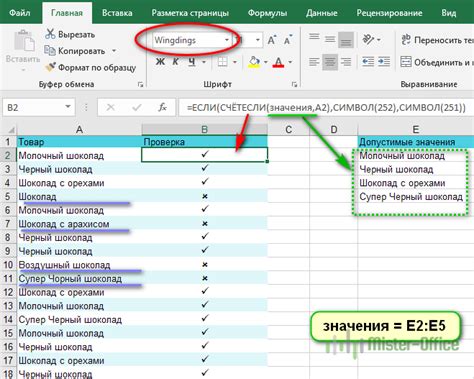The image size is (474, 379).
Task: Click Merge and Center (Объединить)
Action: point(437,62)
